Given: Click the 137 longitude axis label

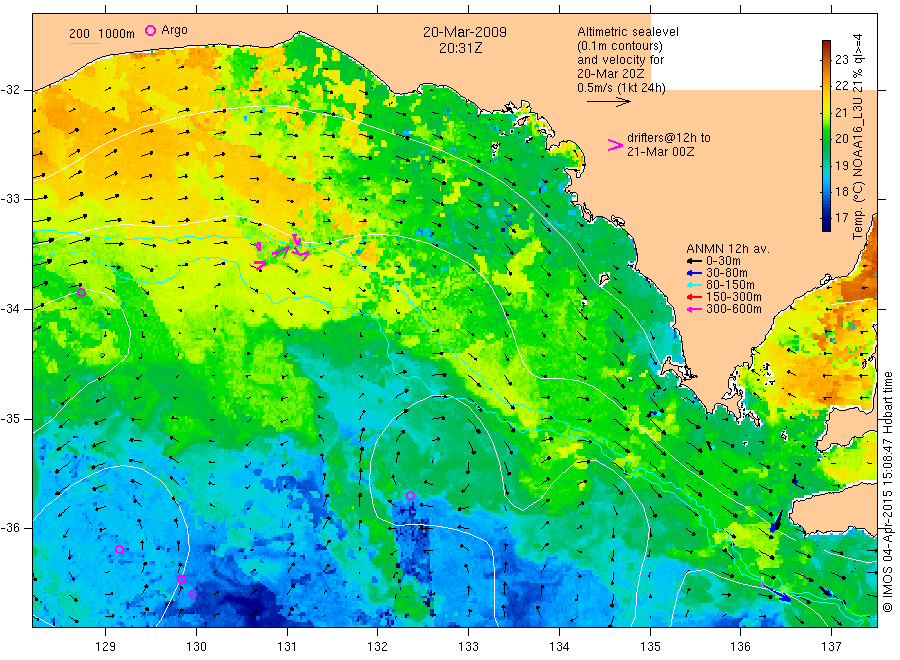Looking at the screenshot, I should (832, 647).
